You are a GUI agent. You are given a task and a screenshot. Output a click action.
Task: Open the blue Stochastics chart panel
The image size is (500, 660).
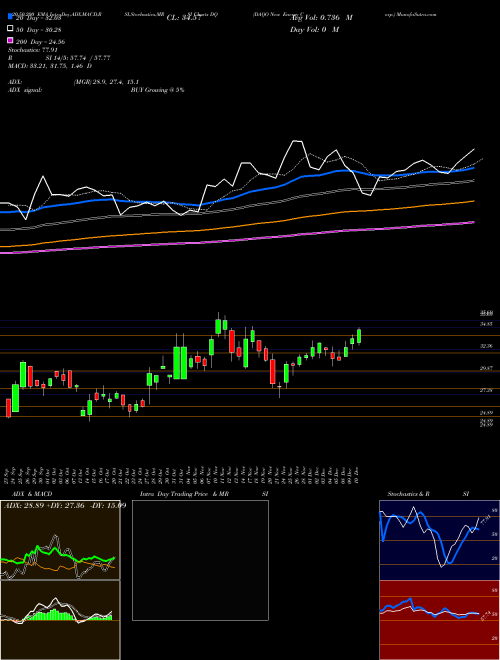coord(439,540)
